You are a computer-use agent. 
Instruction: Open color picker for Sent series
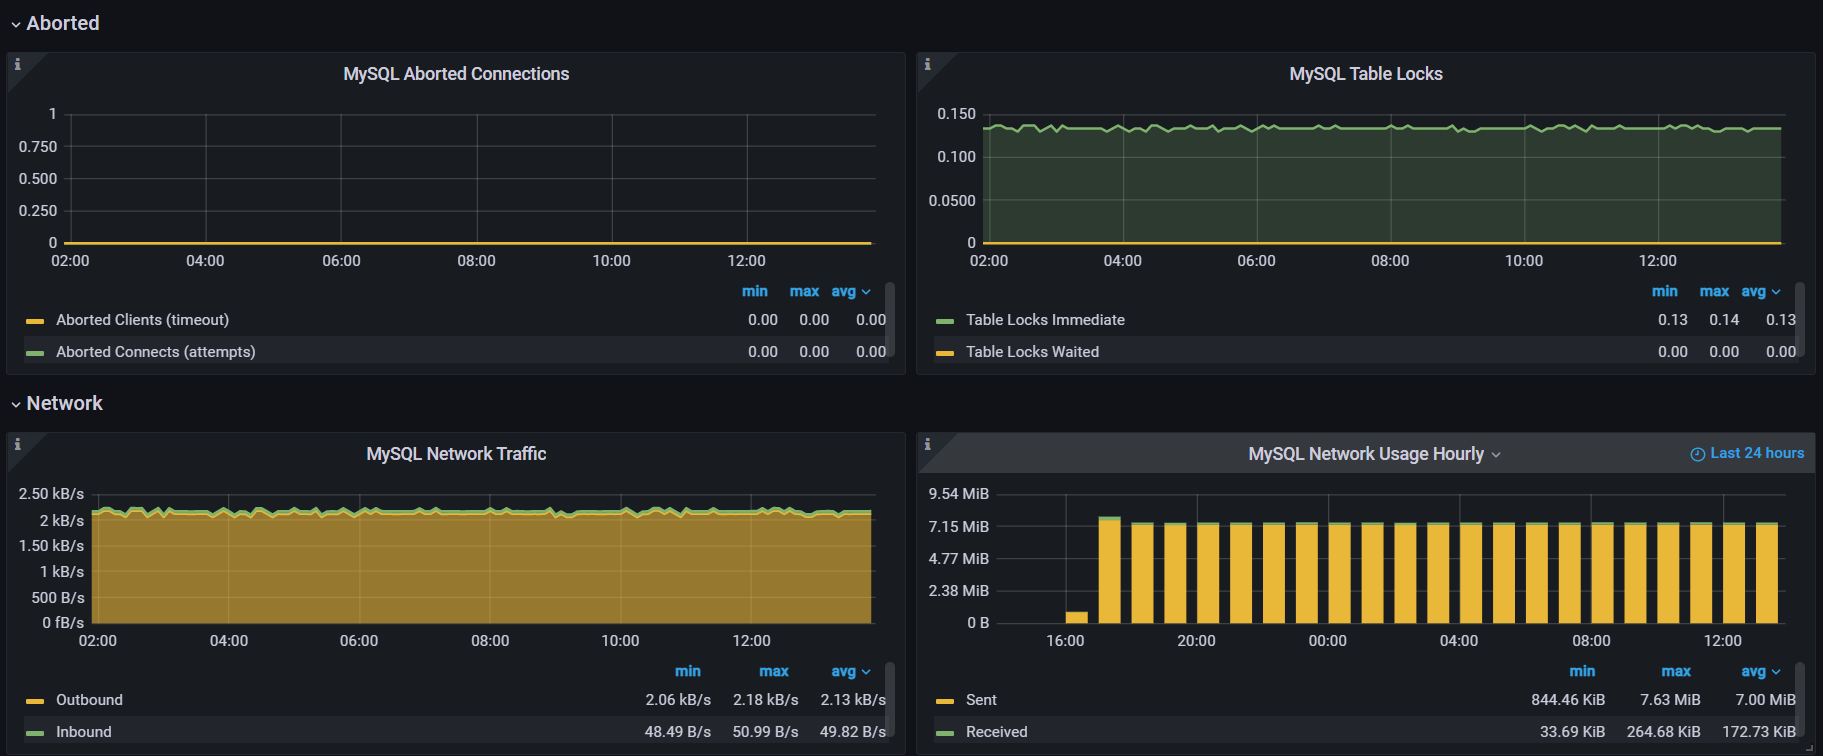(945, 701)
